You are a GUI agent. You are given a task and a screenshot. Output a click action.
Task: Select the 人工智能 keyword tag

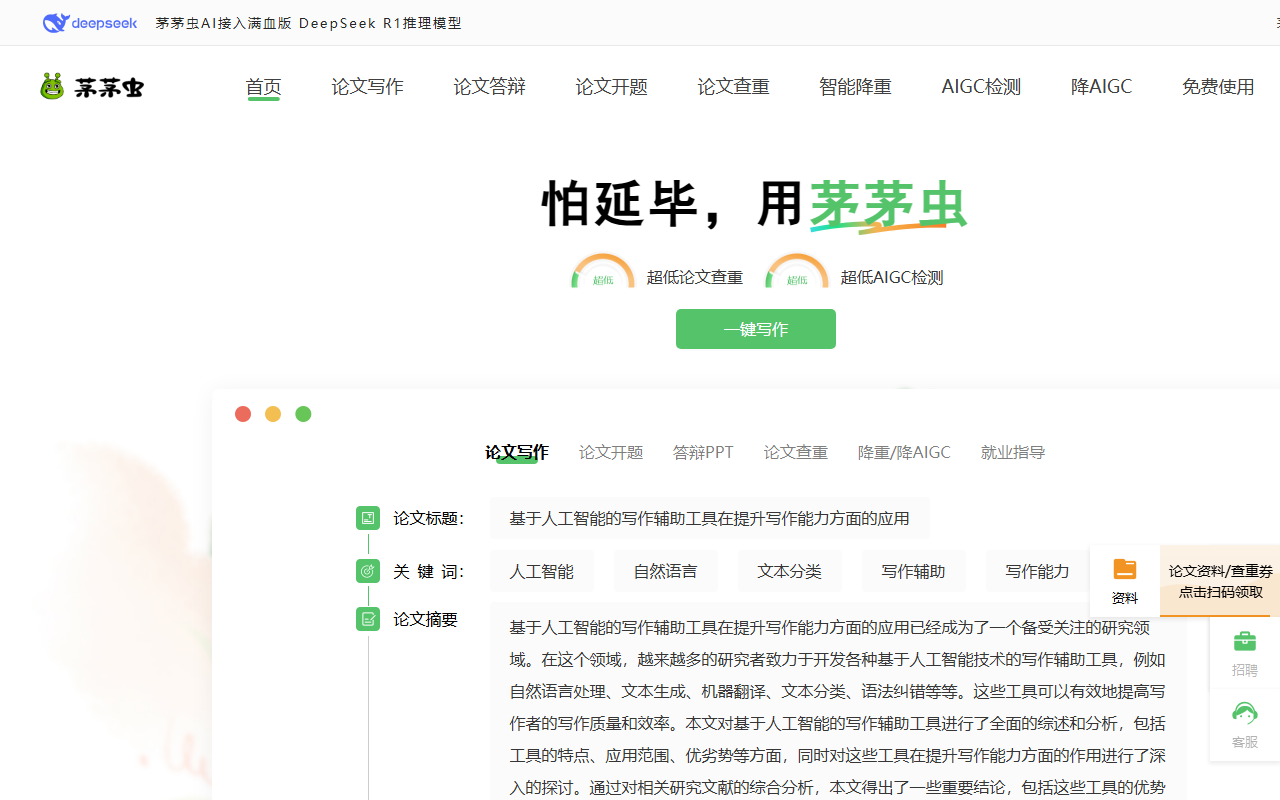[x=542, y=571]
